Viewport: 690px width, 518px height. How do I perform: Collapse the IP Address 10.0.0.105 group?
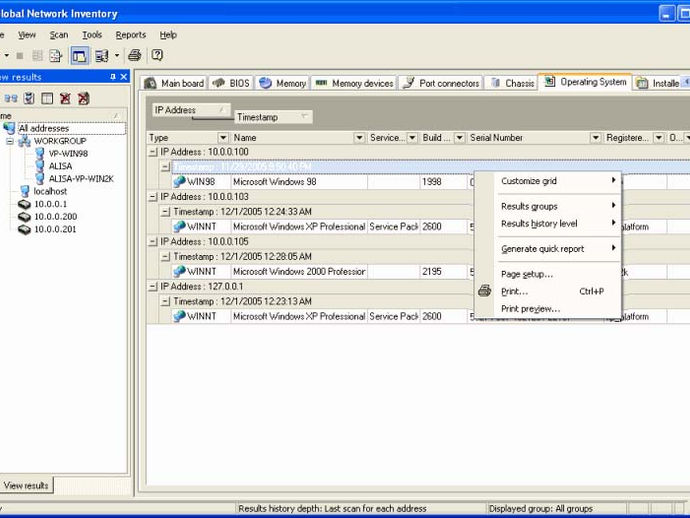(x=153, y=242)
